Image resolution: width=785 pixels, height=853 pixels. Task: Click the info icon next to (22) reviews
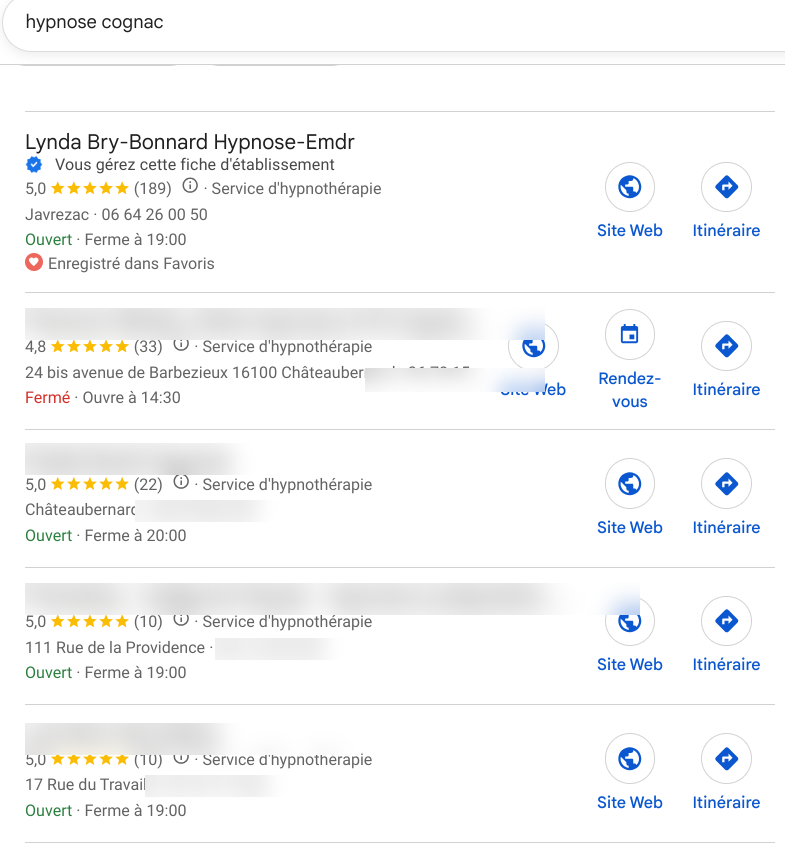(181, 481)
